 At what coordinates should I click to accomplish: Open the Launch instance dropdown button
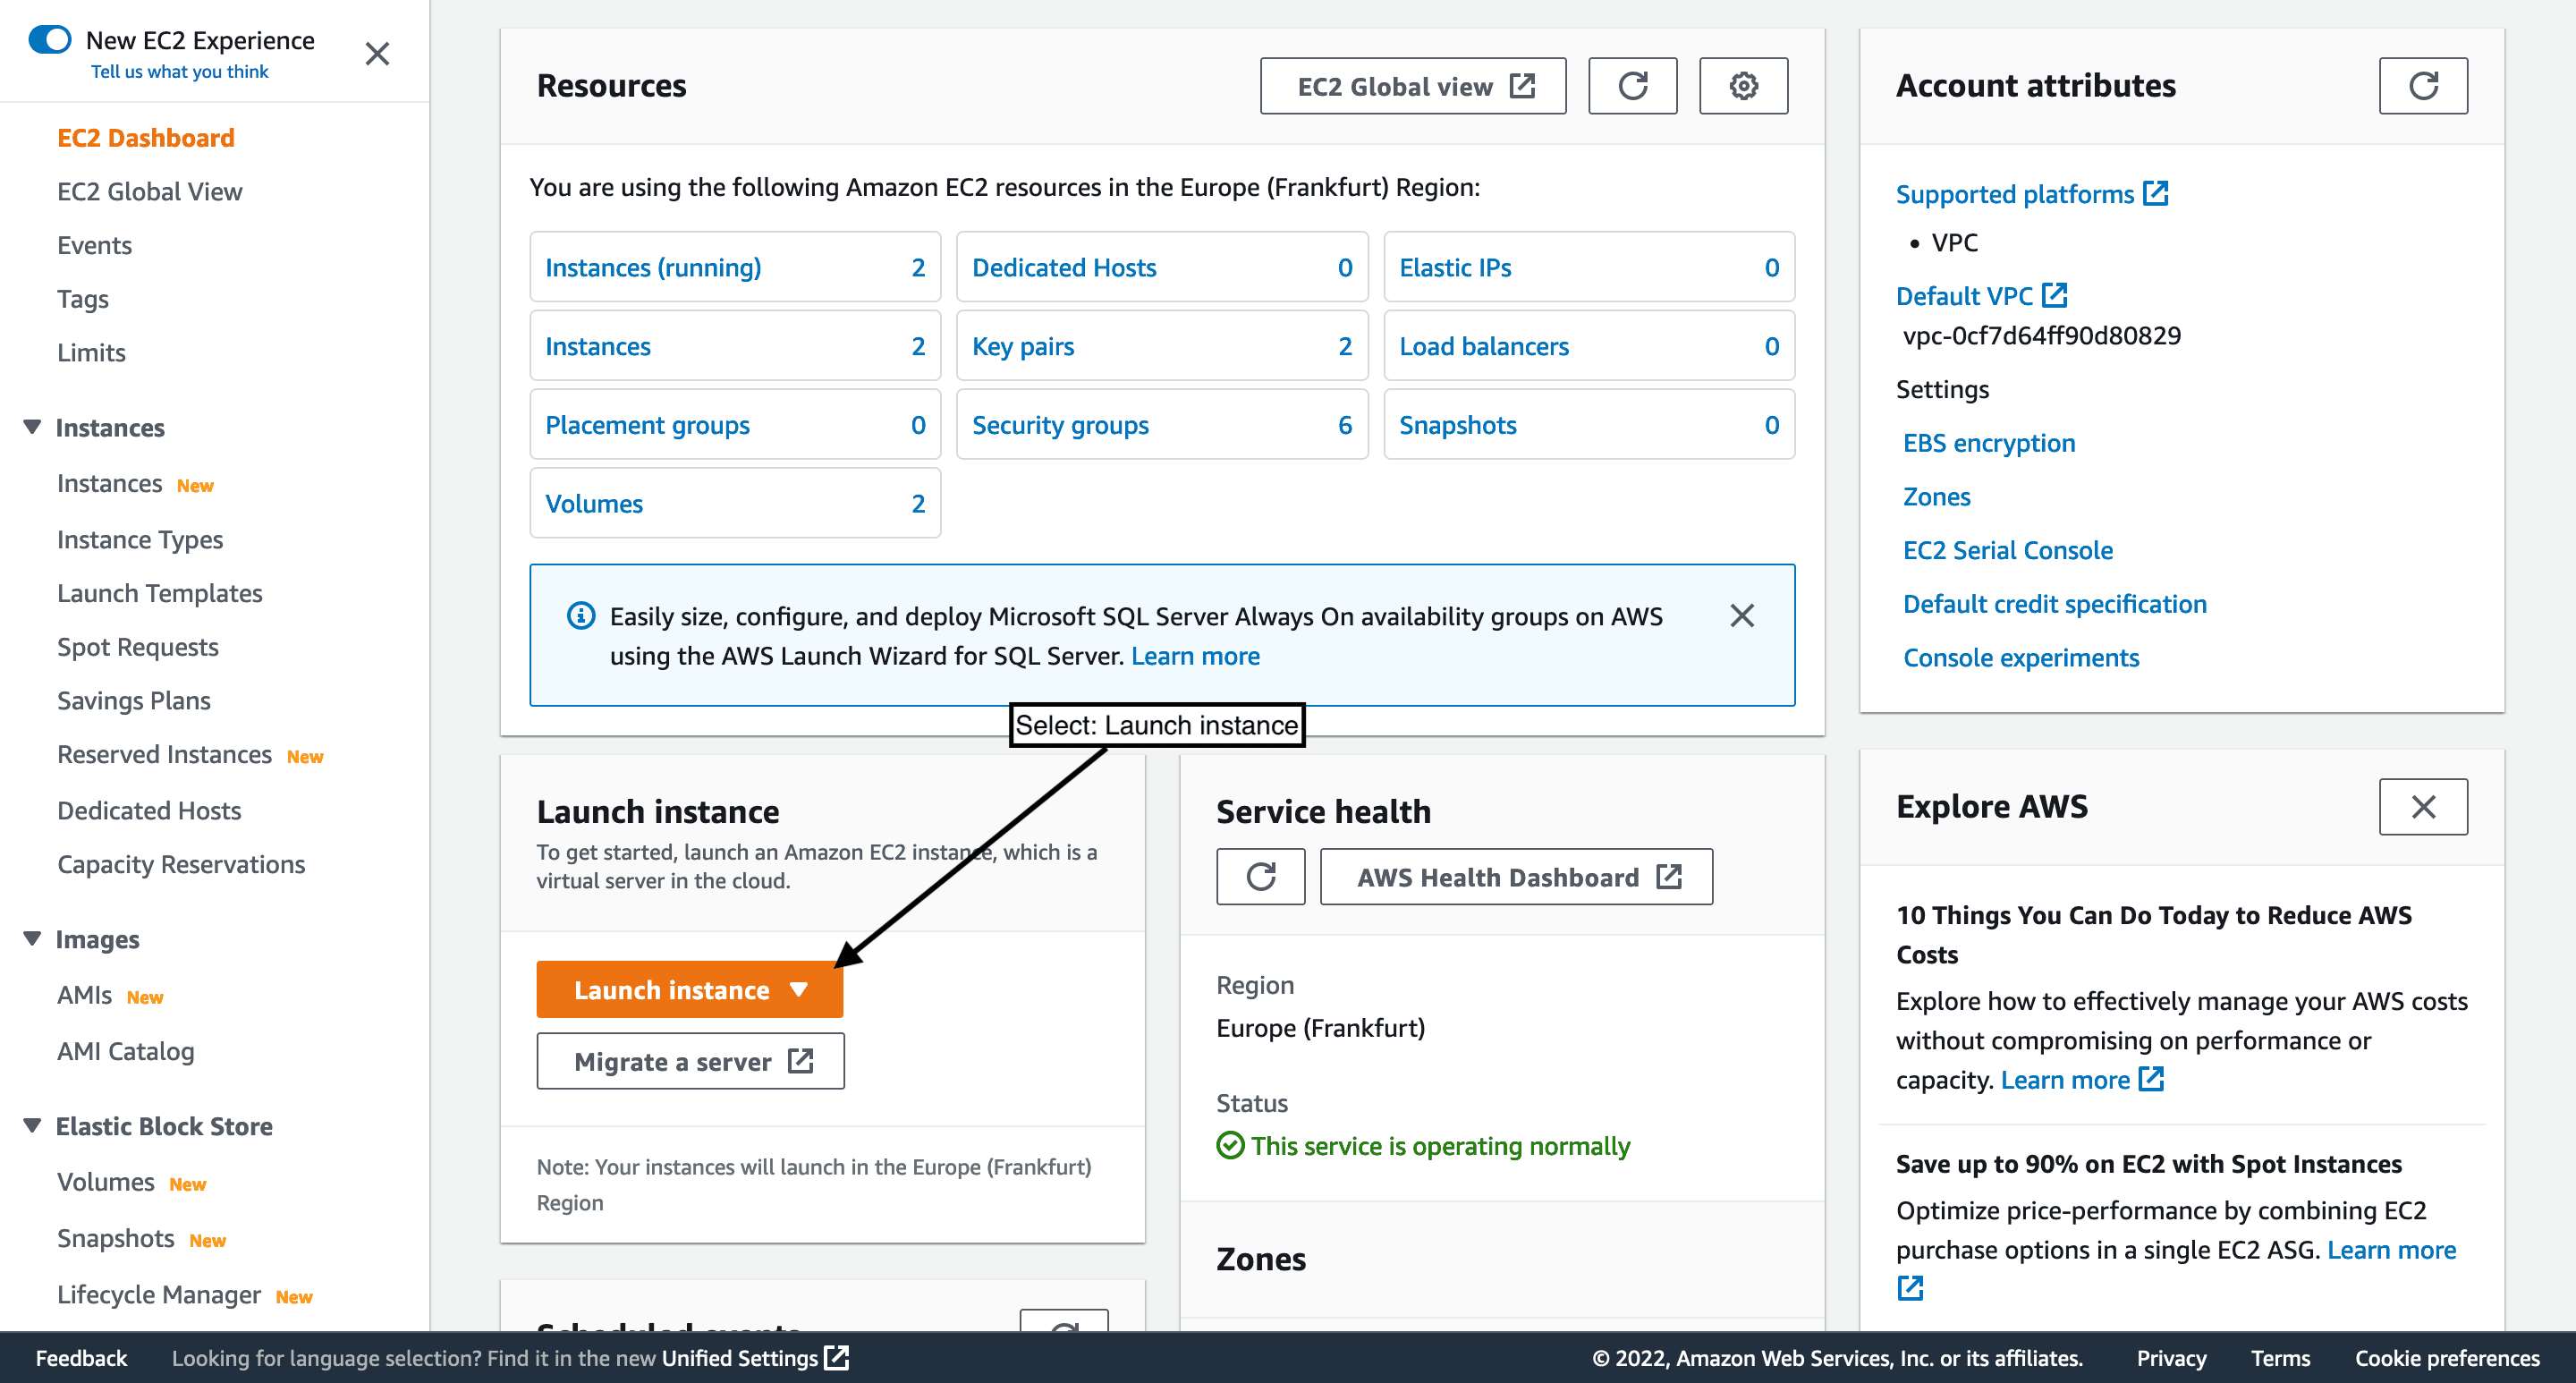pyautogui.click(x=689, y=990)
